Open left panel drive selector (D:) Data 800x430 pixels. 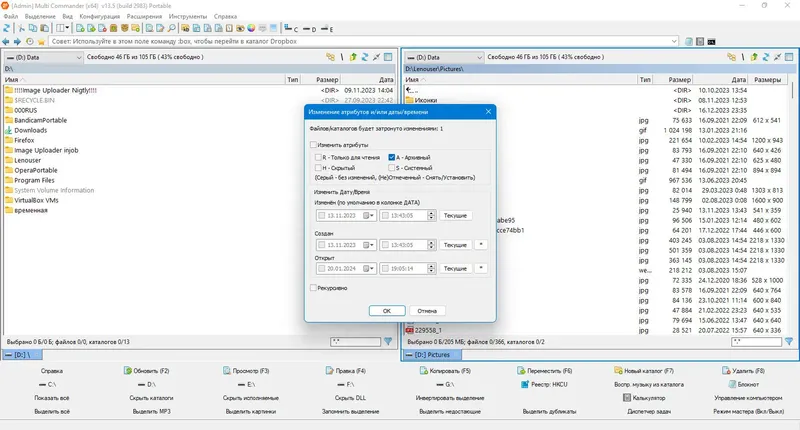pyautogui.click(x=43, y=57)
